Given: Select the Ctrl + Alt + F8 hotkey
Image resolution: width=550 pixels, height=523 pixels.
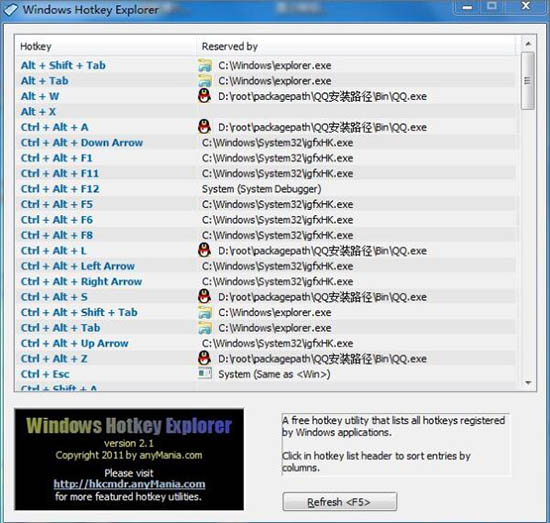Looking at the screenshot, I should 57,235.
